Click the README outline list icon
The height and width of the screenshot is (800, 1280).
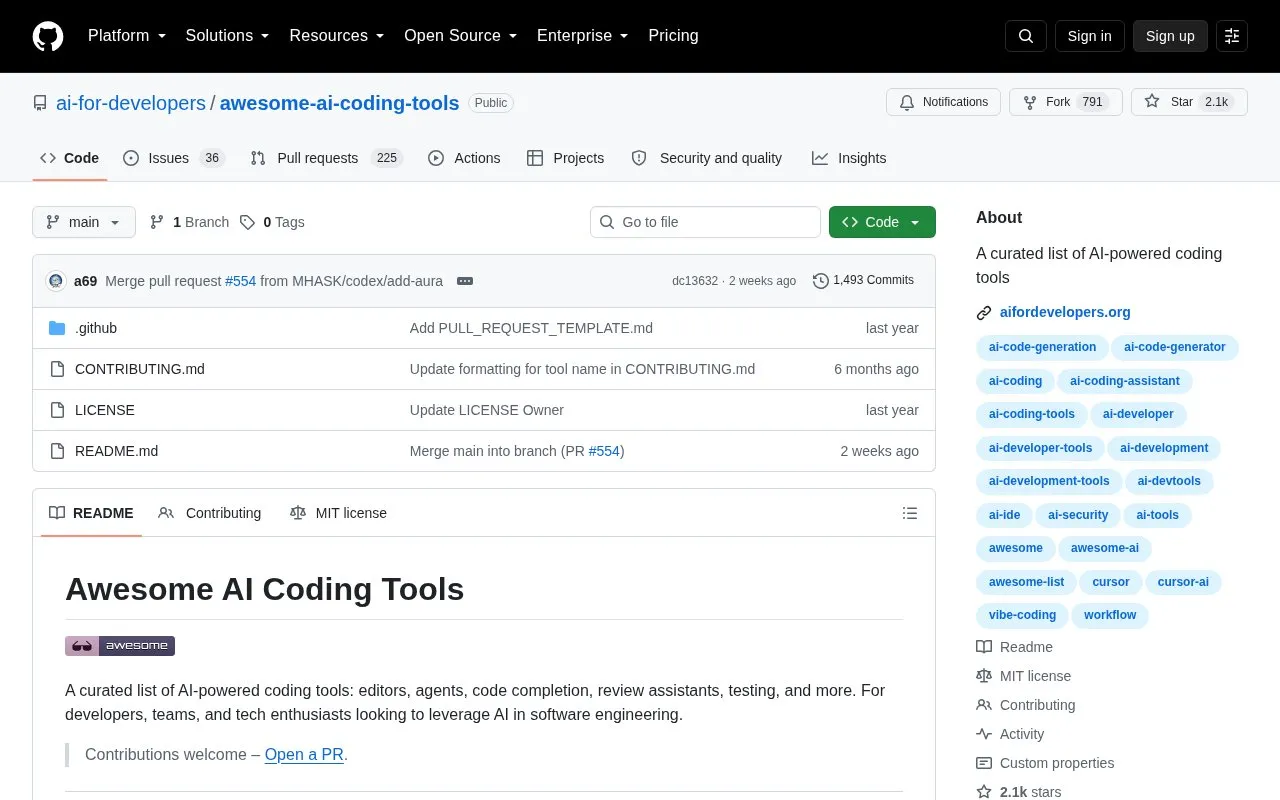coord(910,513)
